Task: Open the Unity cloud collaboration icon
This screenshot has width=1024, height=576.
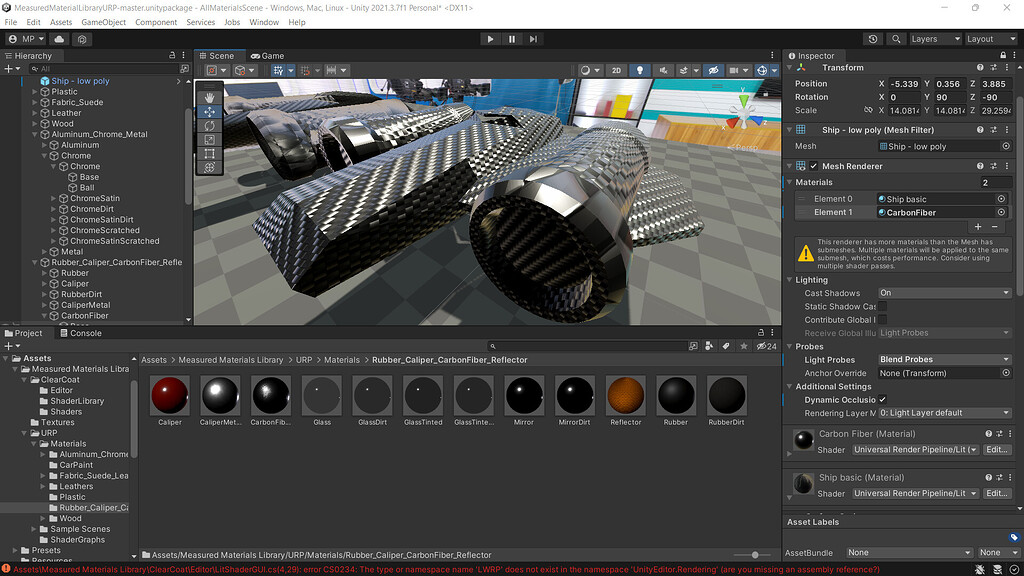Action: pos(59,39)
